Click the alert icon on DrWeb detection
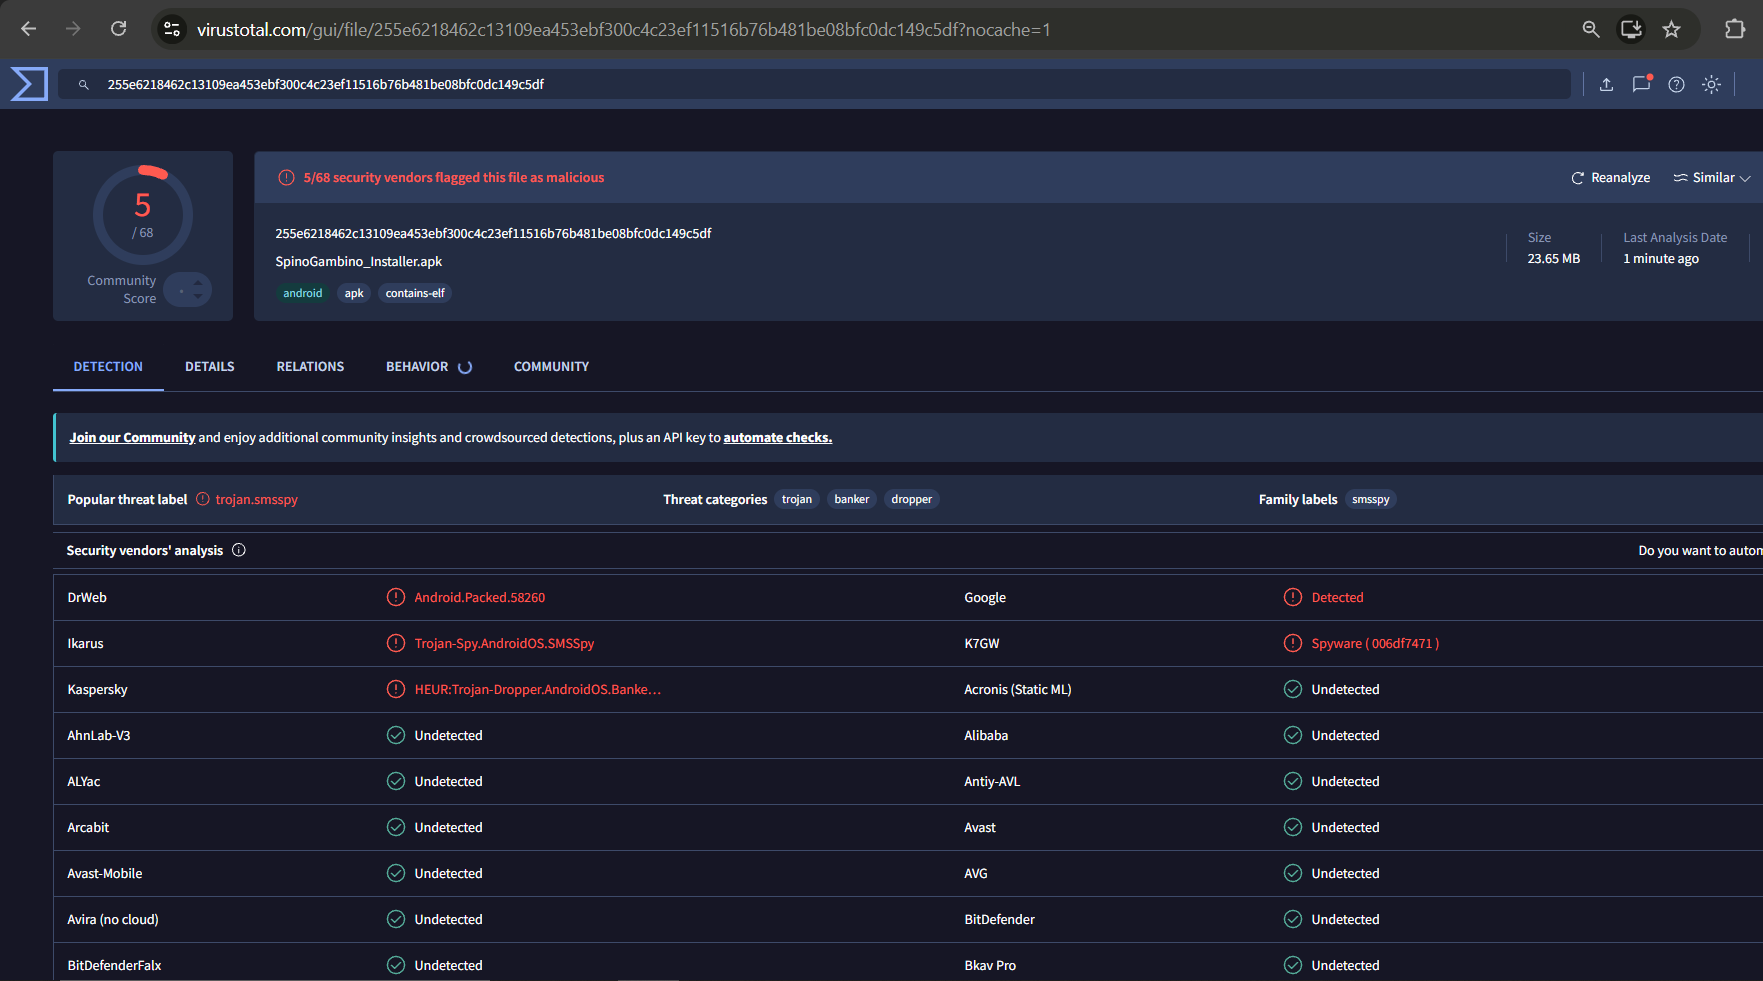 tap(396, 597)
